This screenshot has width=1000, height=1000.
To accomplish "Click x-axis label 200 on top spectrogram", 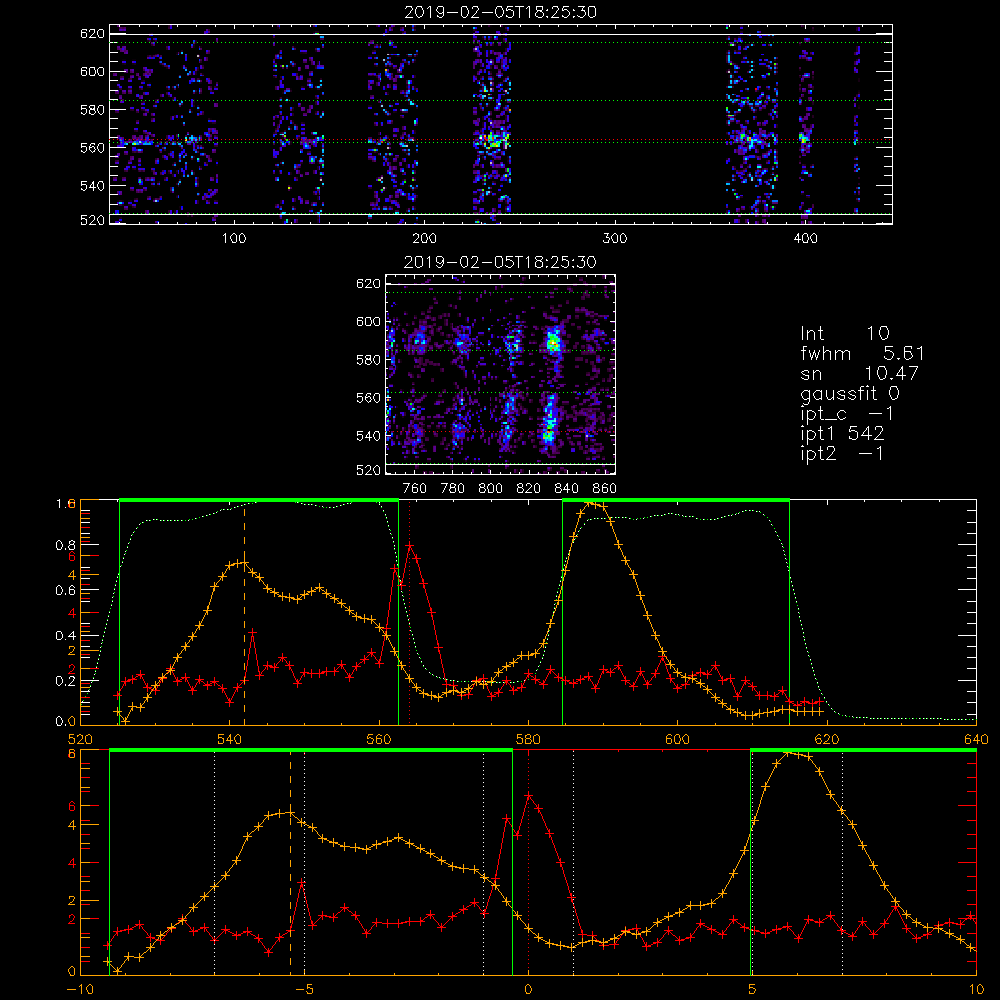I will point(424,239).
